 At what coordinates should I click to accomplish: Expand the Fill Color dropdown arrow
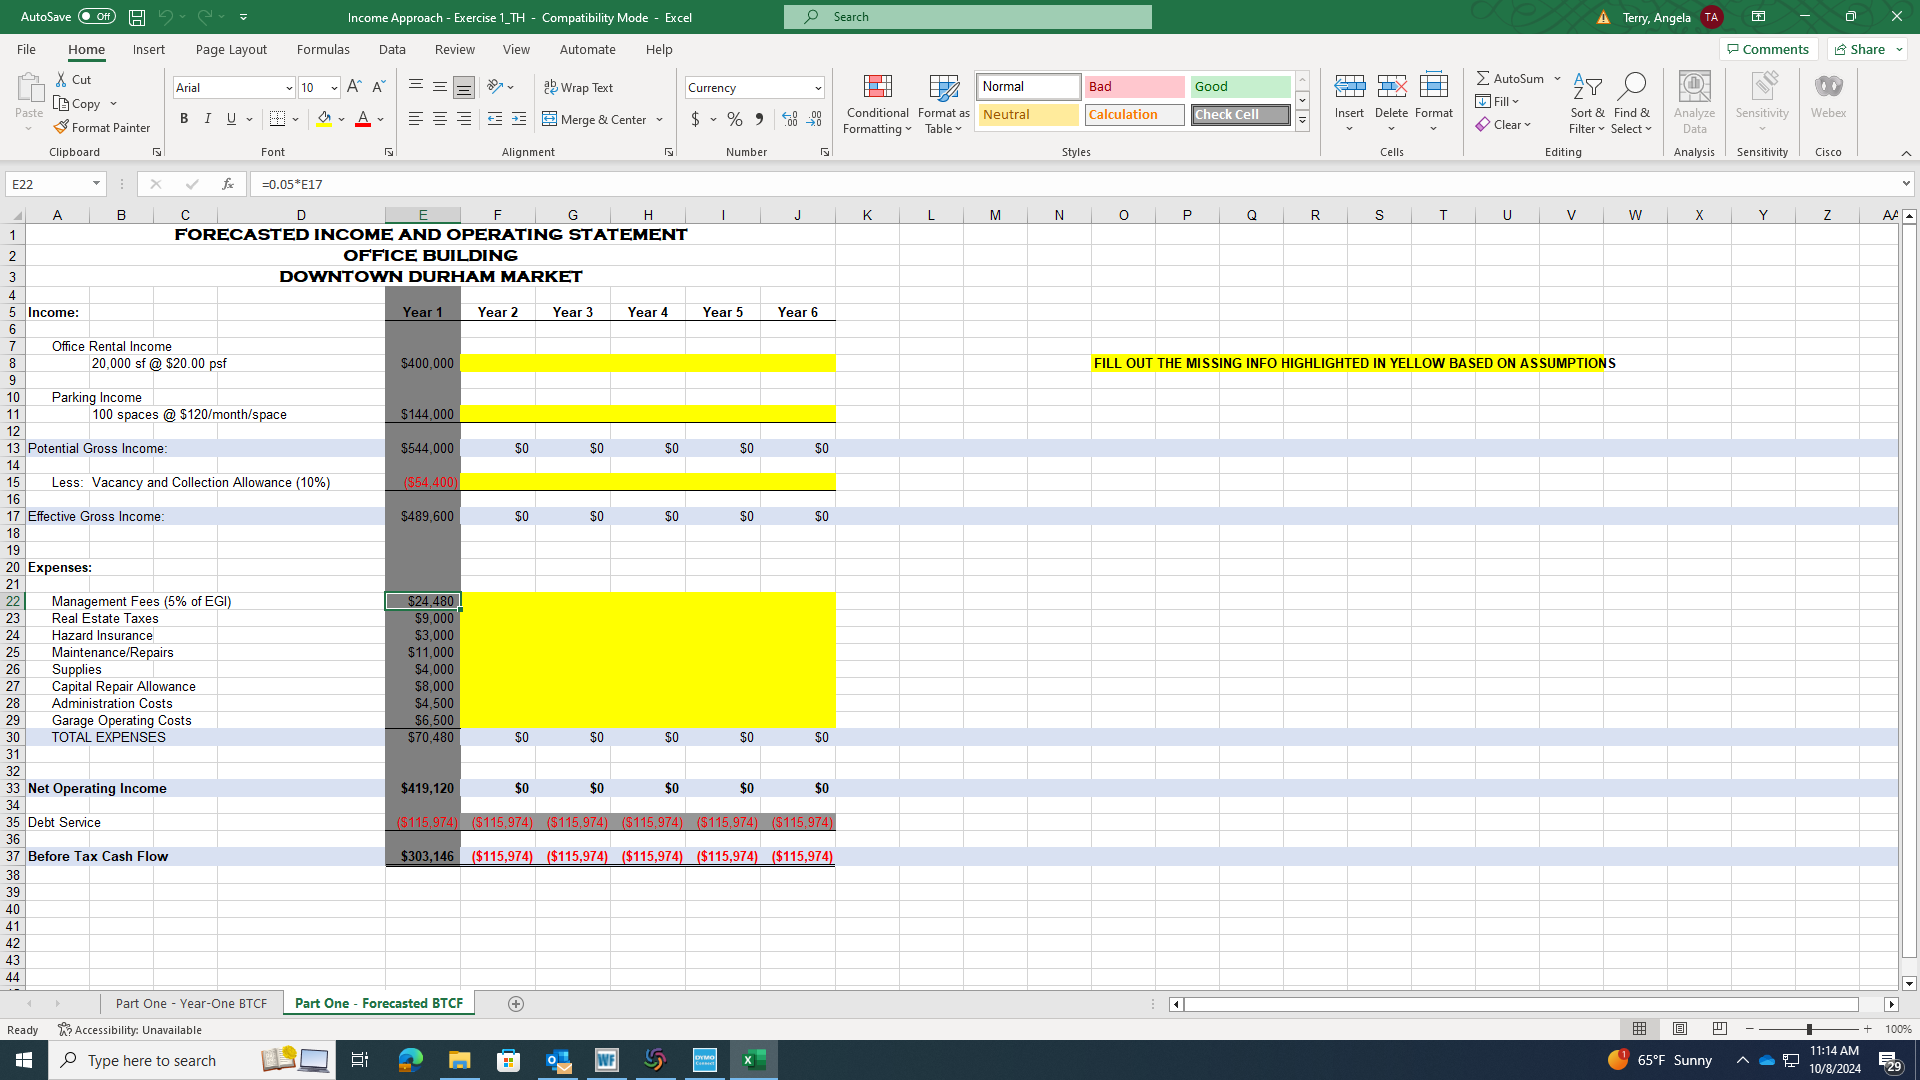point(341,119)
